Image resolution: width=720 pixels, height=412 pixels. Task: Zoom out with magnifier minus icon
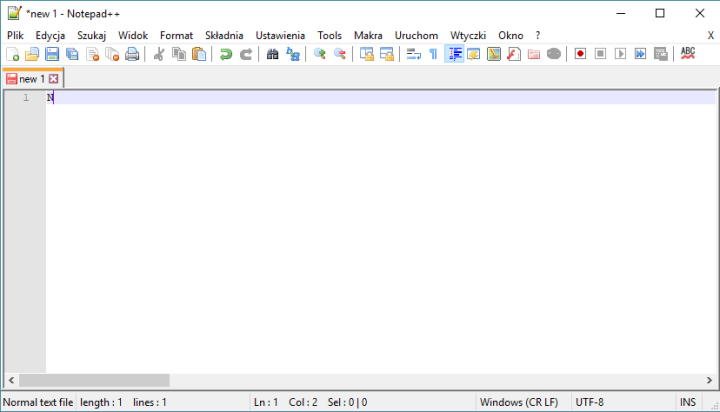click(x=340, y=54)
